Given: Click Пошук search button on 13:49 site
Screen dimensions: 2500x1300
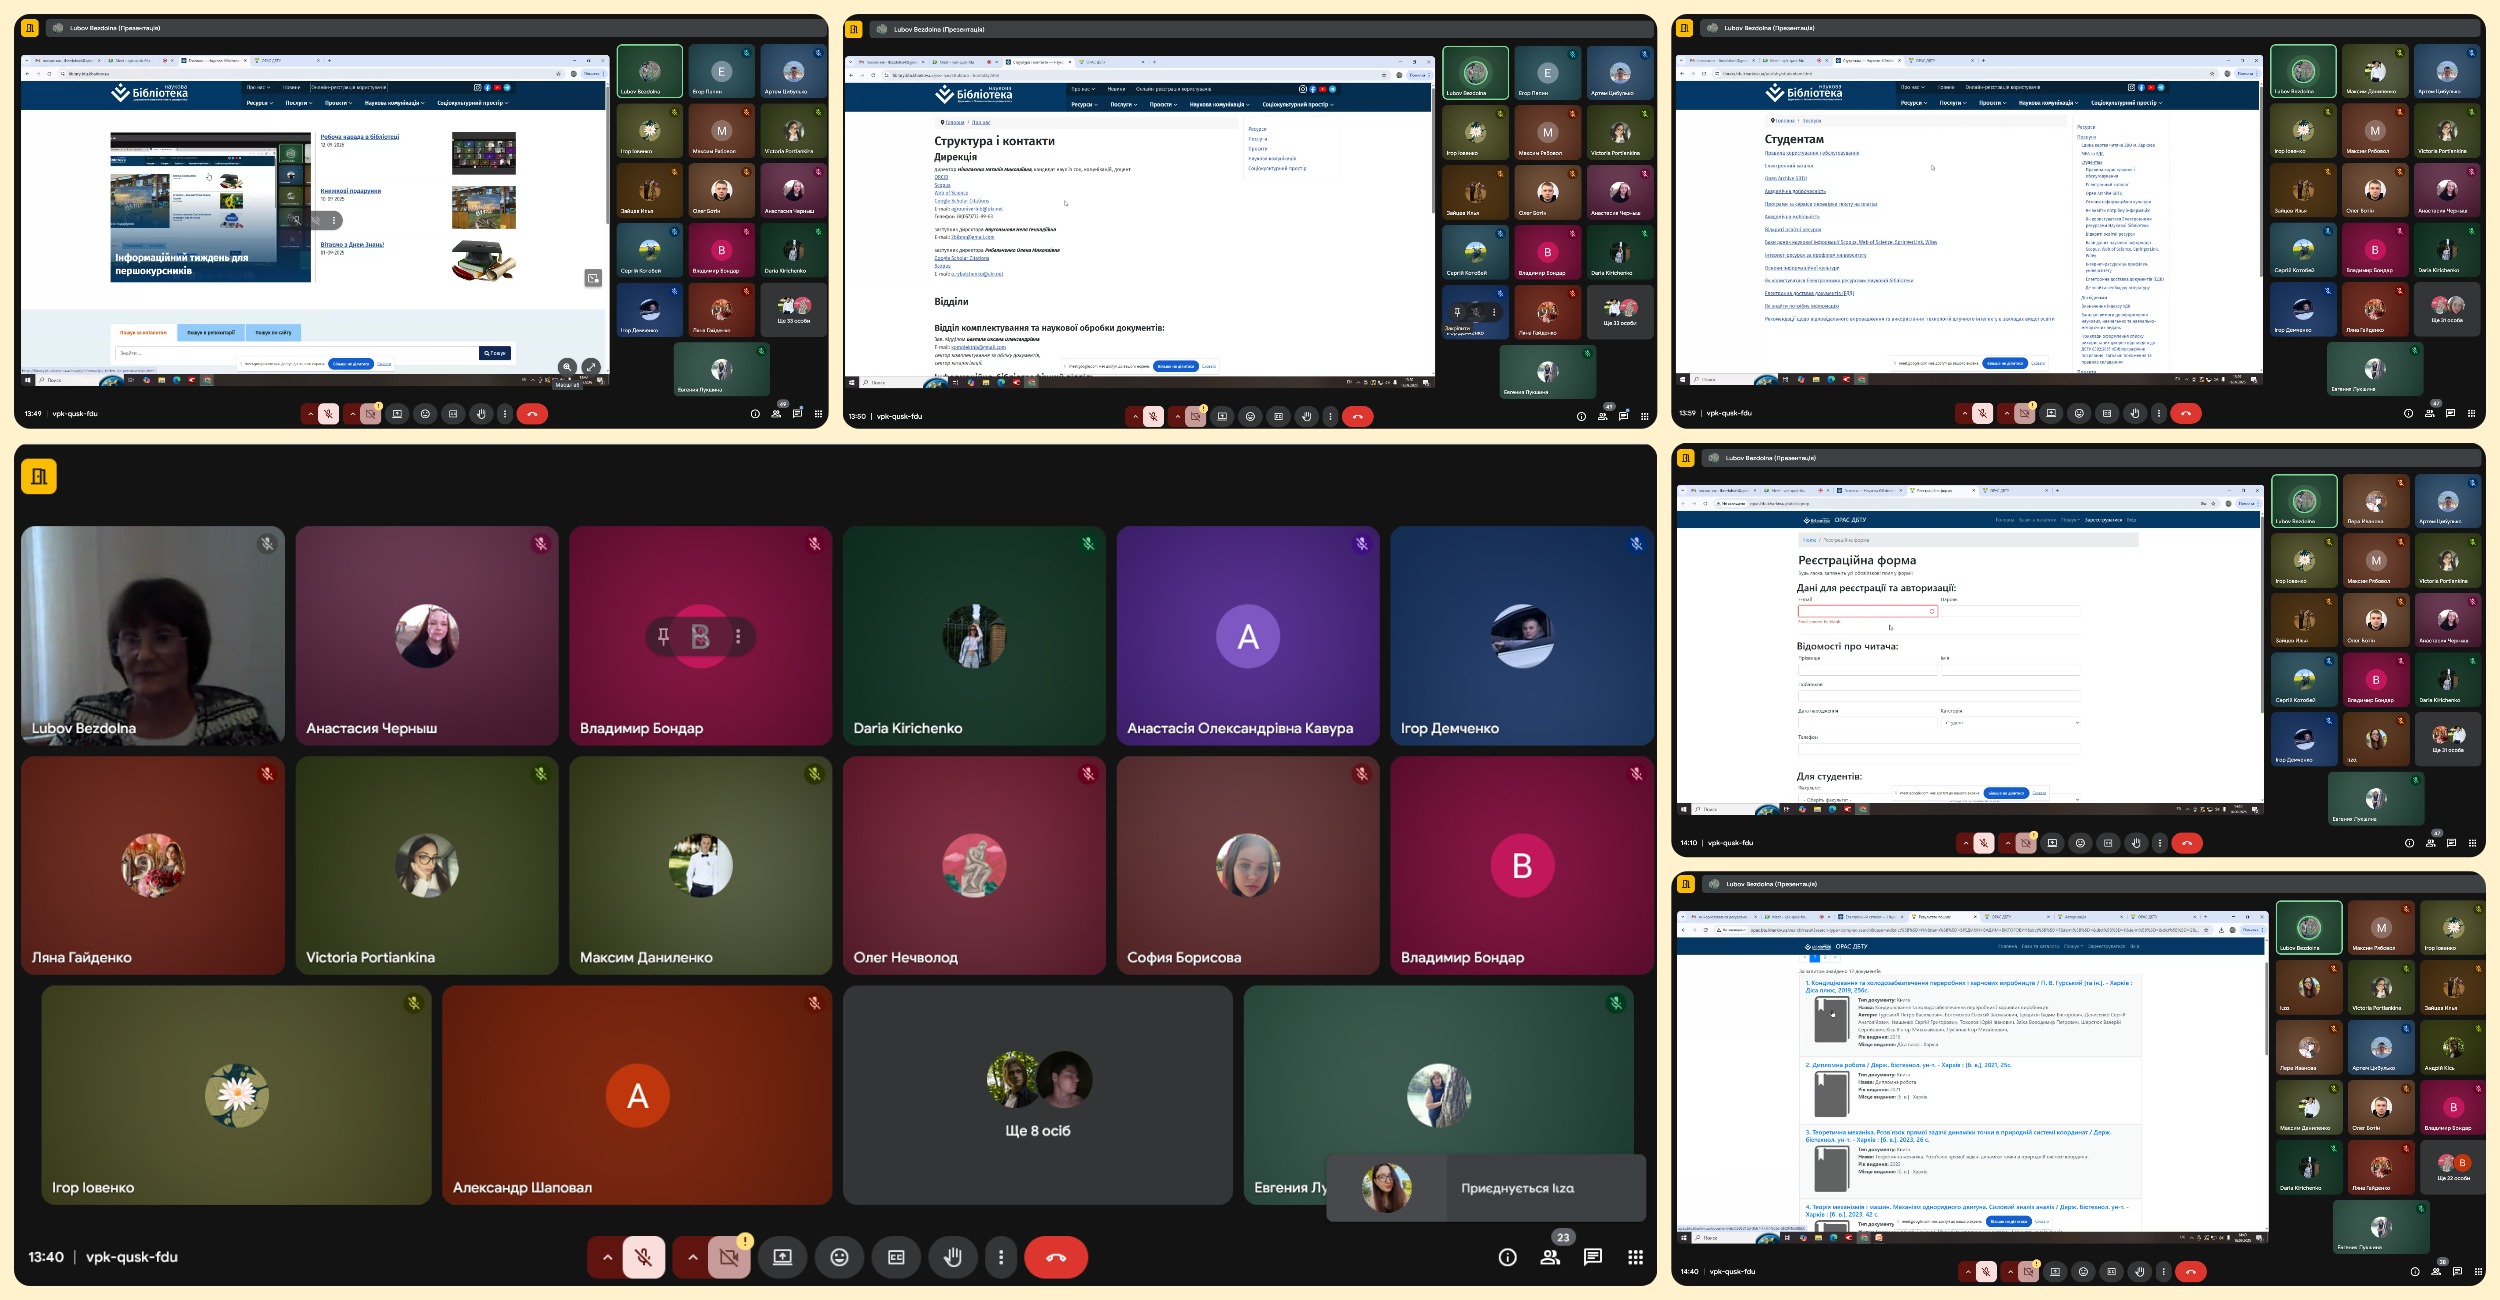Looking at the screenshot, I should [x=495, y=353].
